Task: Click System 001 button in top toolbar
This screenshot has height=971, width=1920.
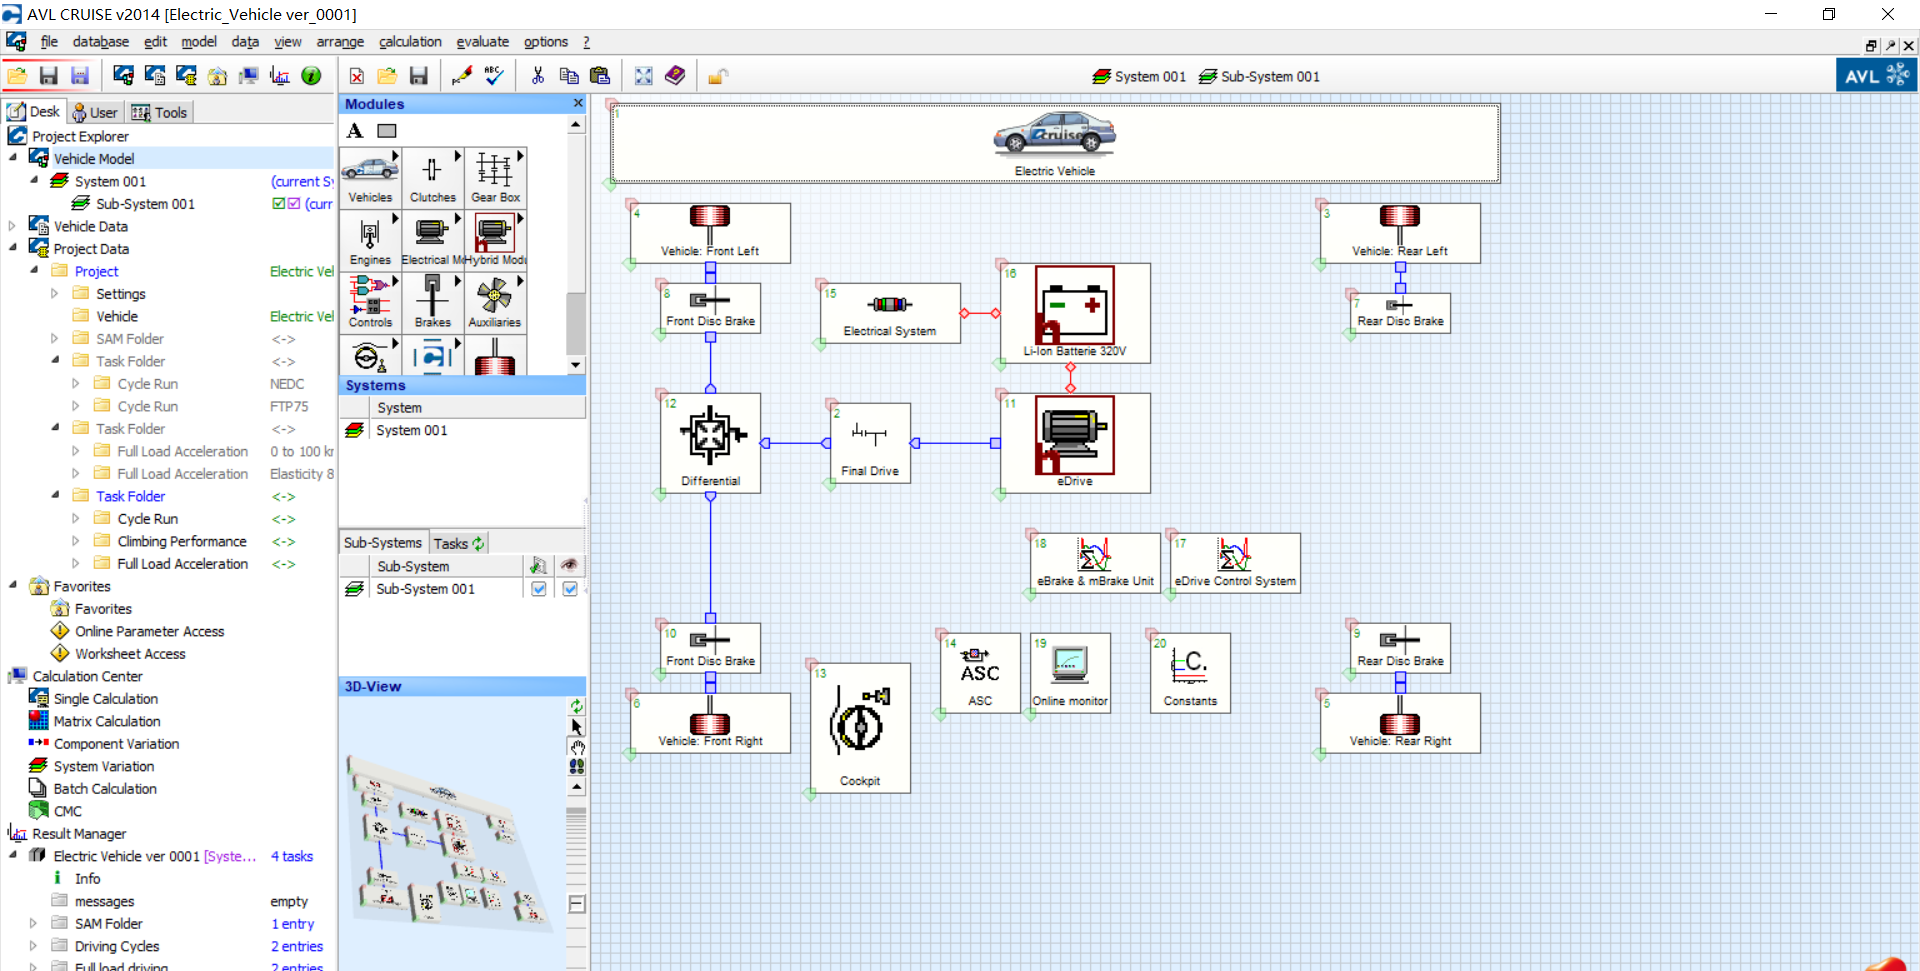Action: [x=1139, y=77]
